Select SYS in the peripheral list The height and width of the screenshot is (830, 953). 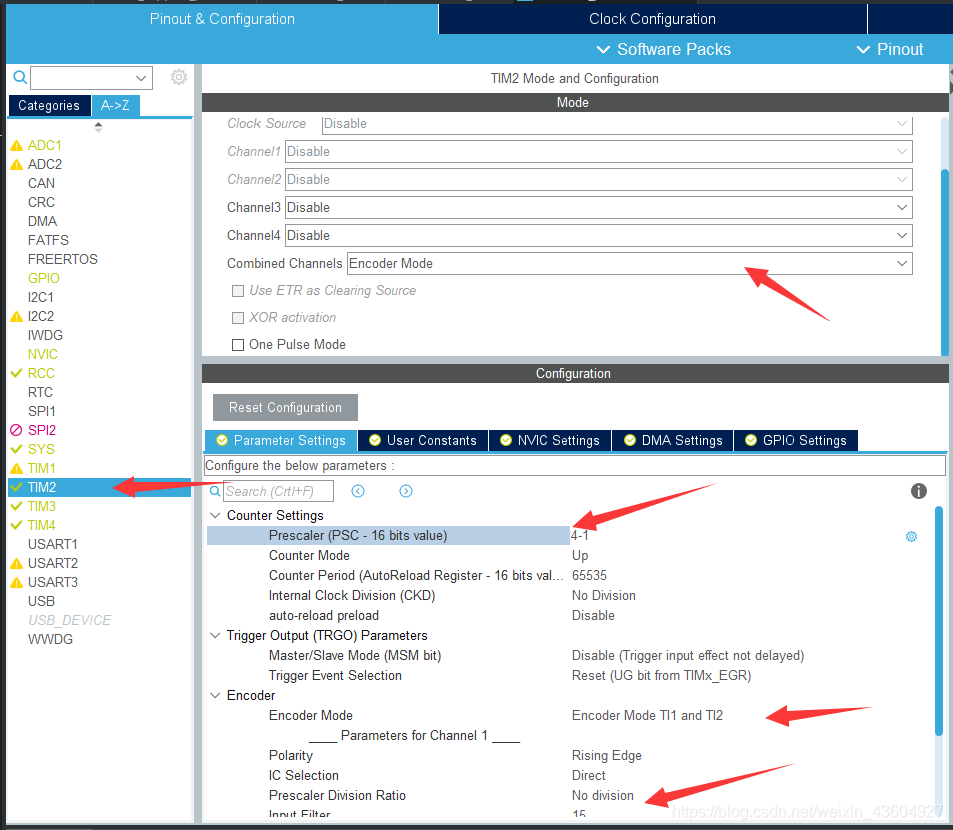[x=41, y=449]
